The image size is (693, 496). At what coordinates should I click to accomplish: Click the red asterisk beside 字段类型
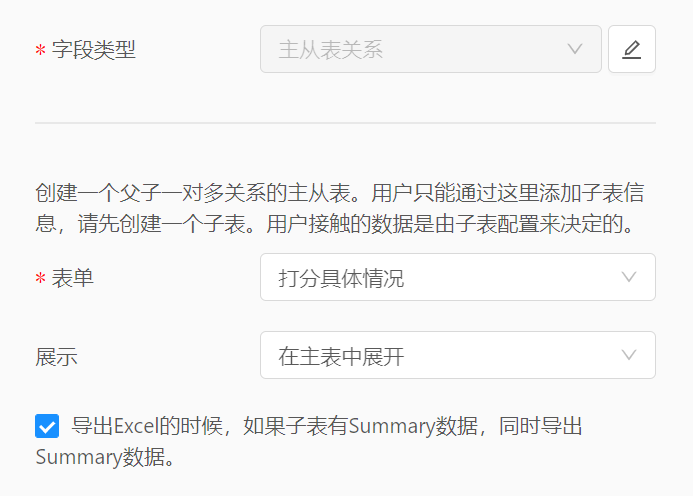[40, 50]
